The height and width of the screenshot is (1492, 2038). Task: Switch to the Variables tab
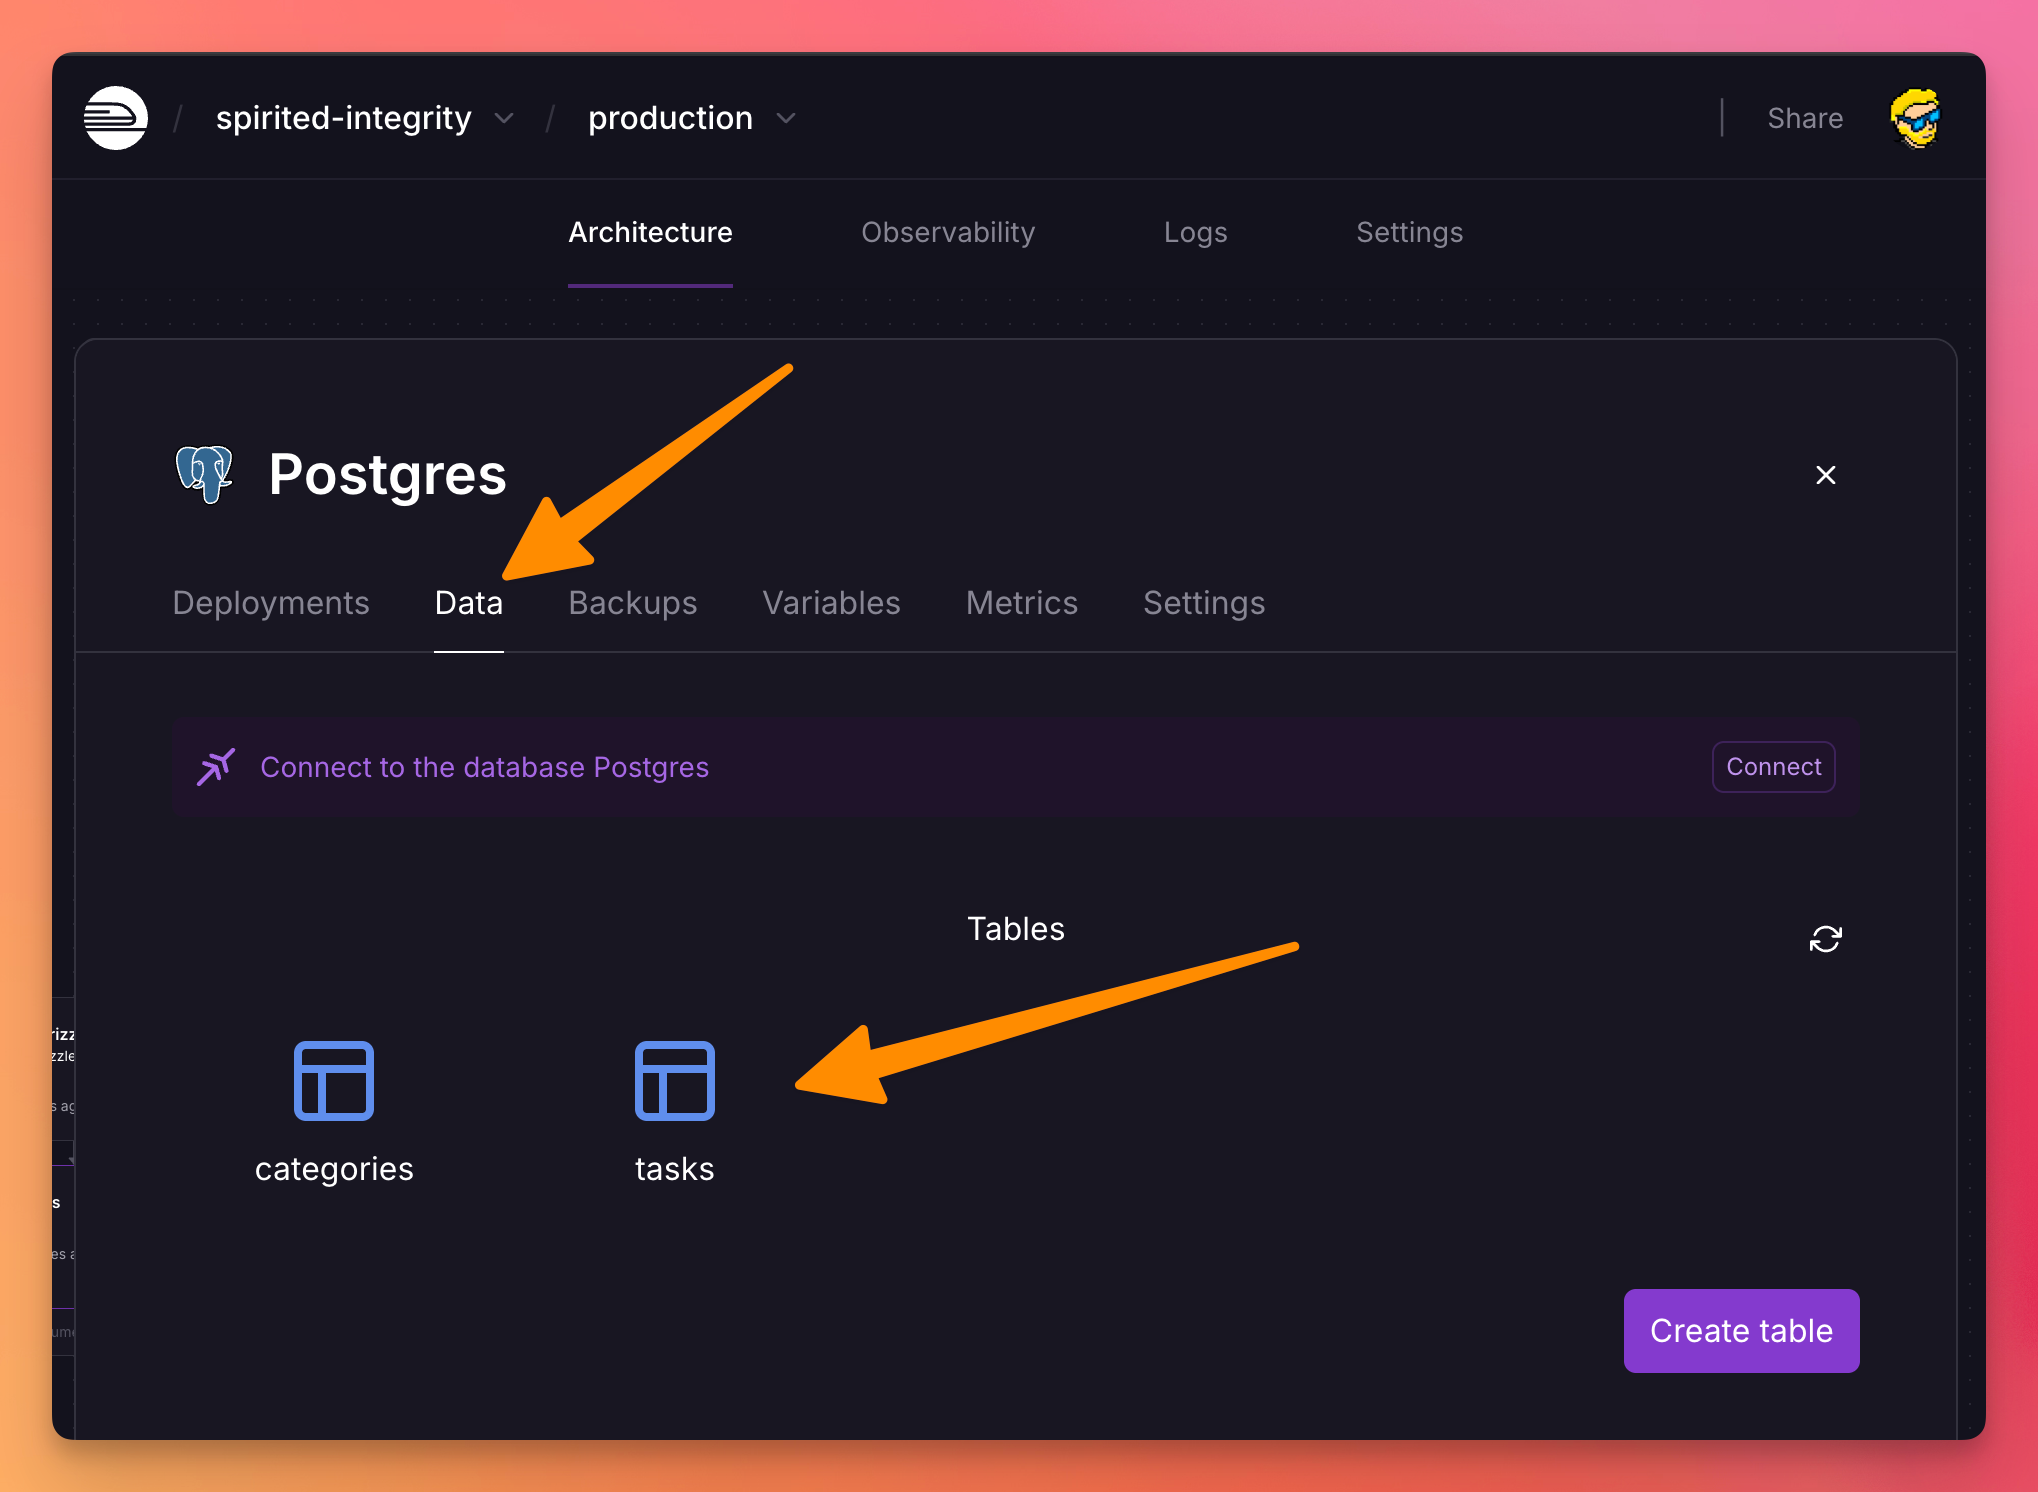pyautogui.click(x=831, y=603)
